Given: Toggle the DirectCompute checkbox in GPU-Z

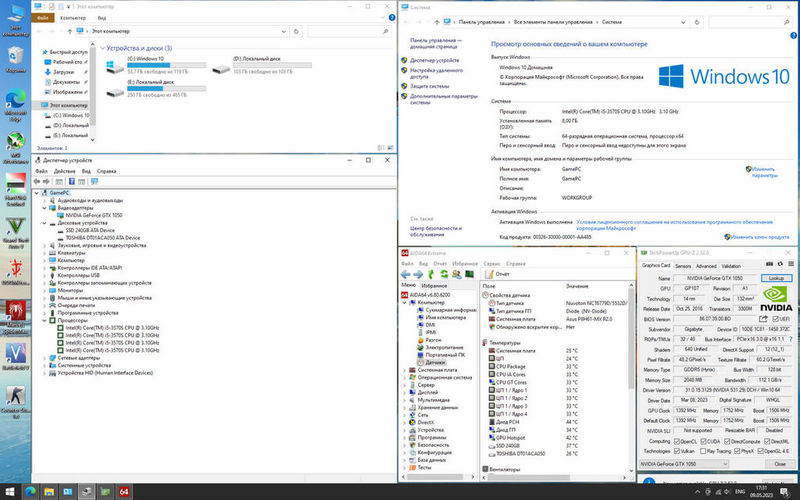Looking at the screenshot, I should 727,441.
